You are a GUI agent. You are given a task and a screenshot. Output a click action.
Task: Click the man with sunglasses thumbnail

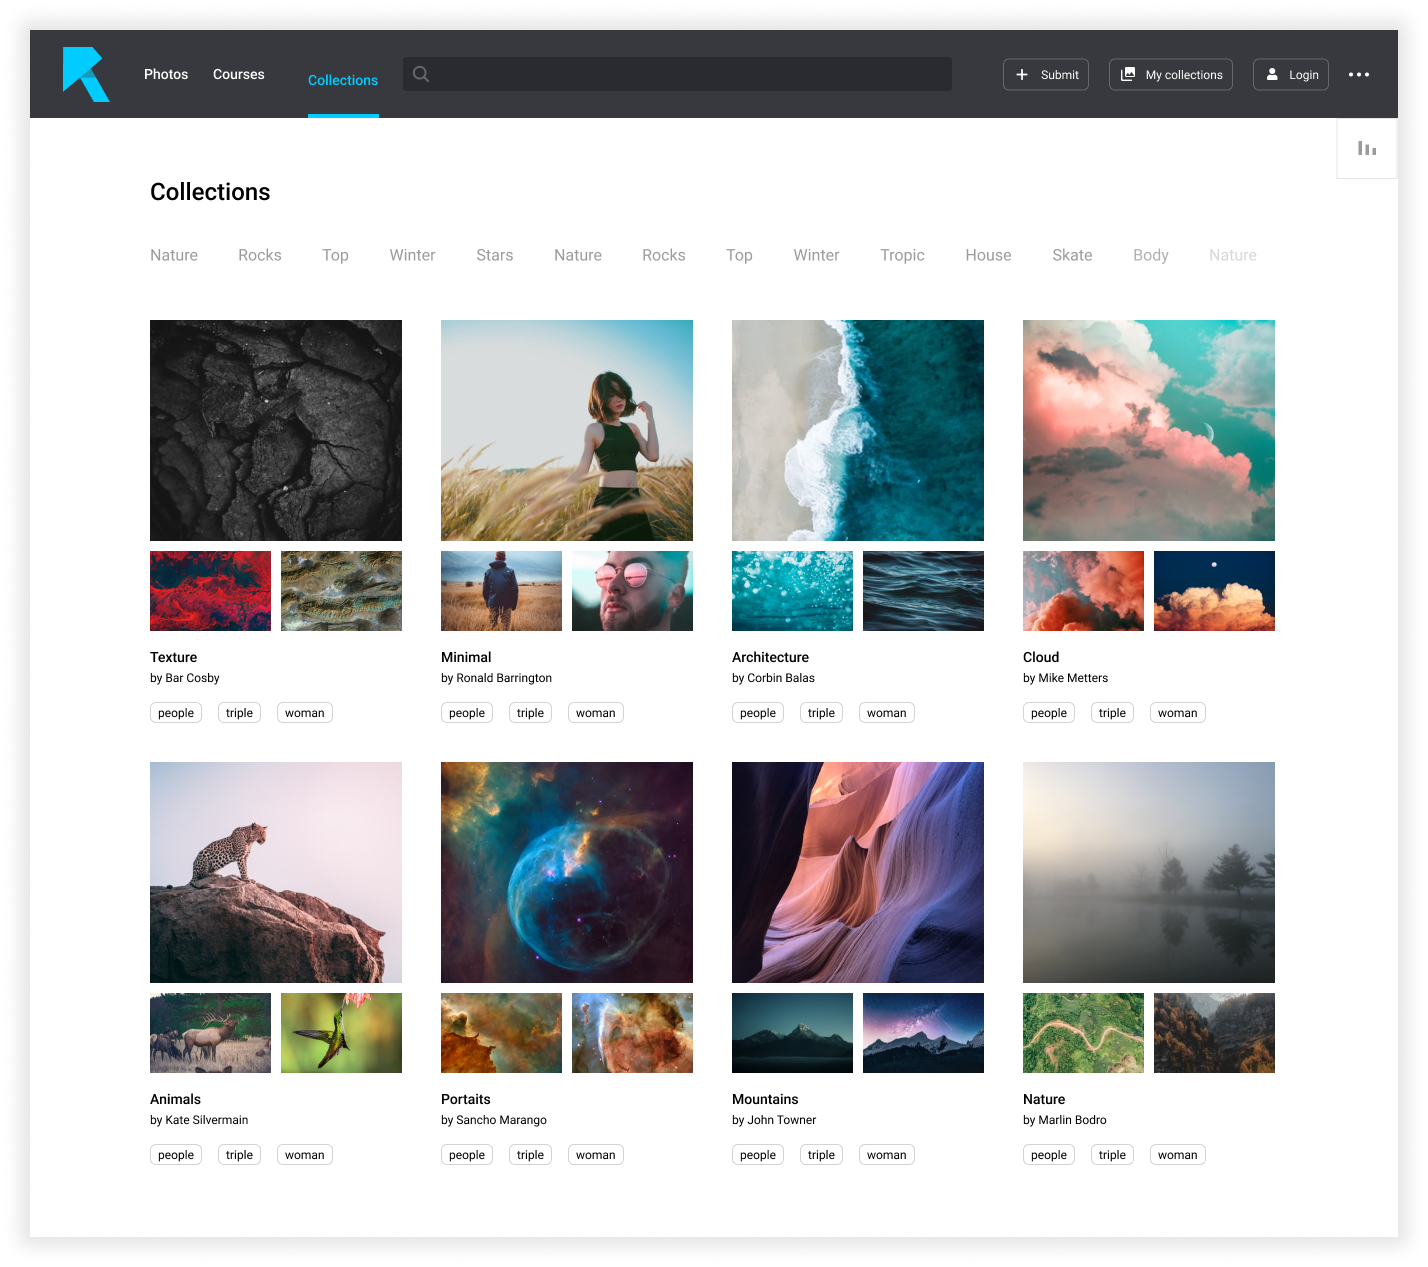[x=632, y=591]
